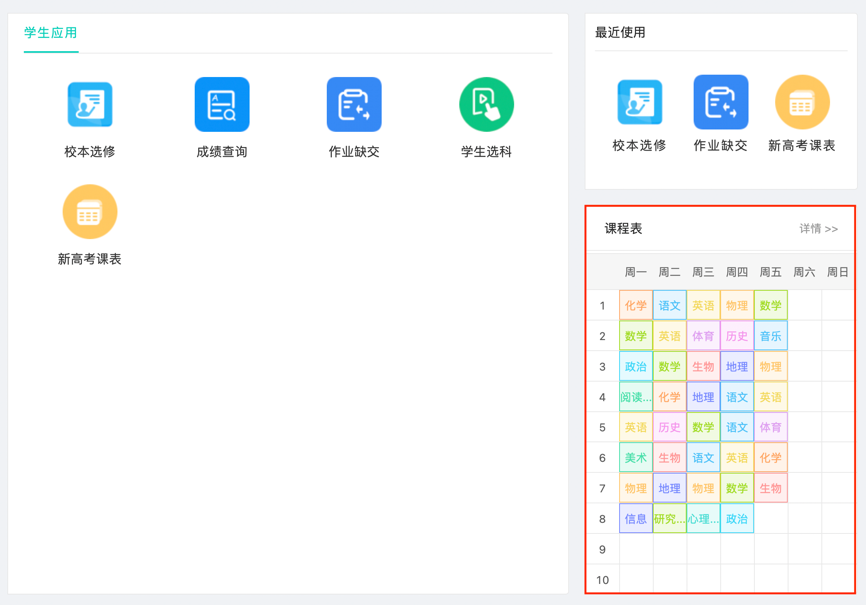Select 物理 cell for 周五 period 3

tap(770, 366)
